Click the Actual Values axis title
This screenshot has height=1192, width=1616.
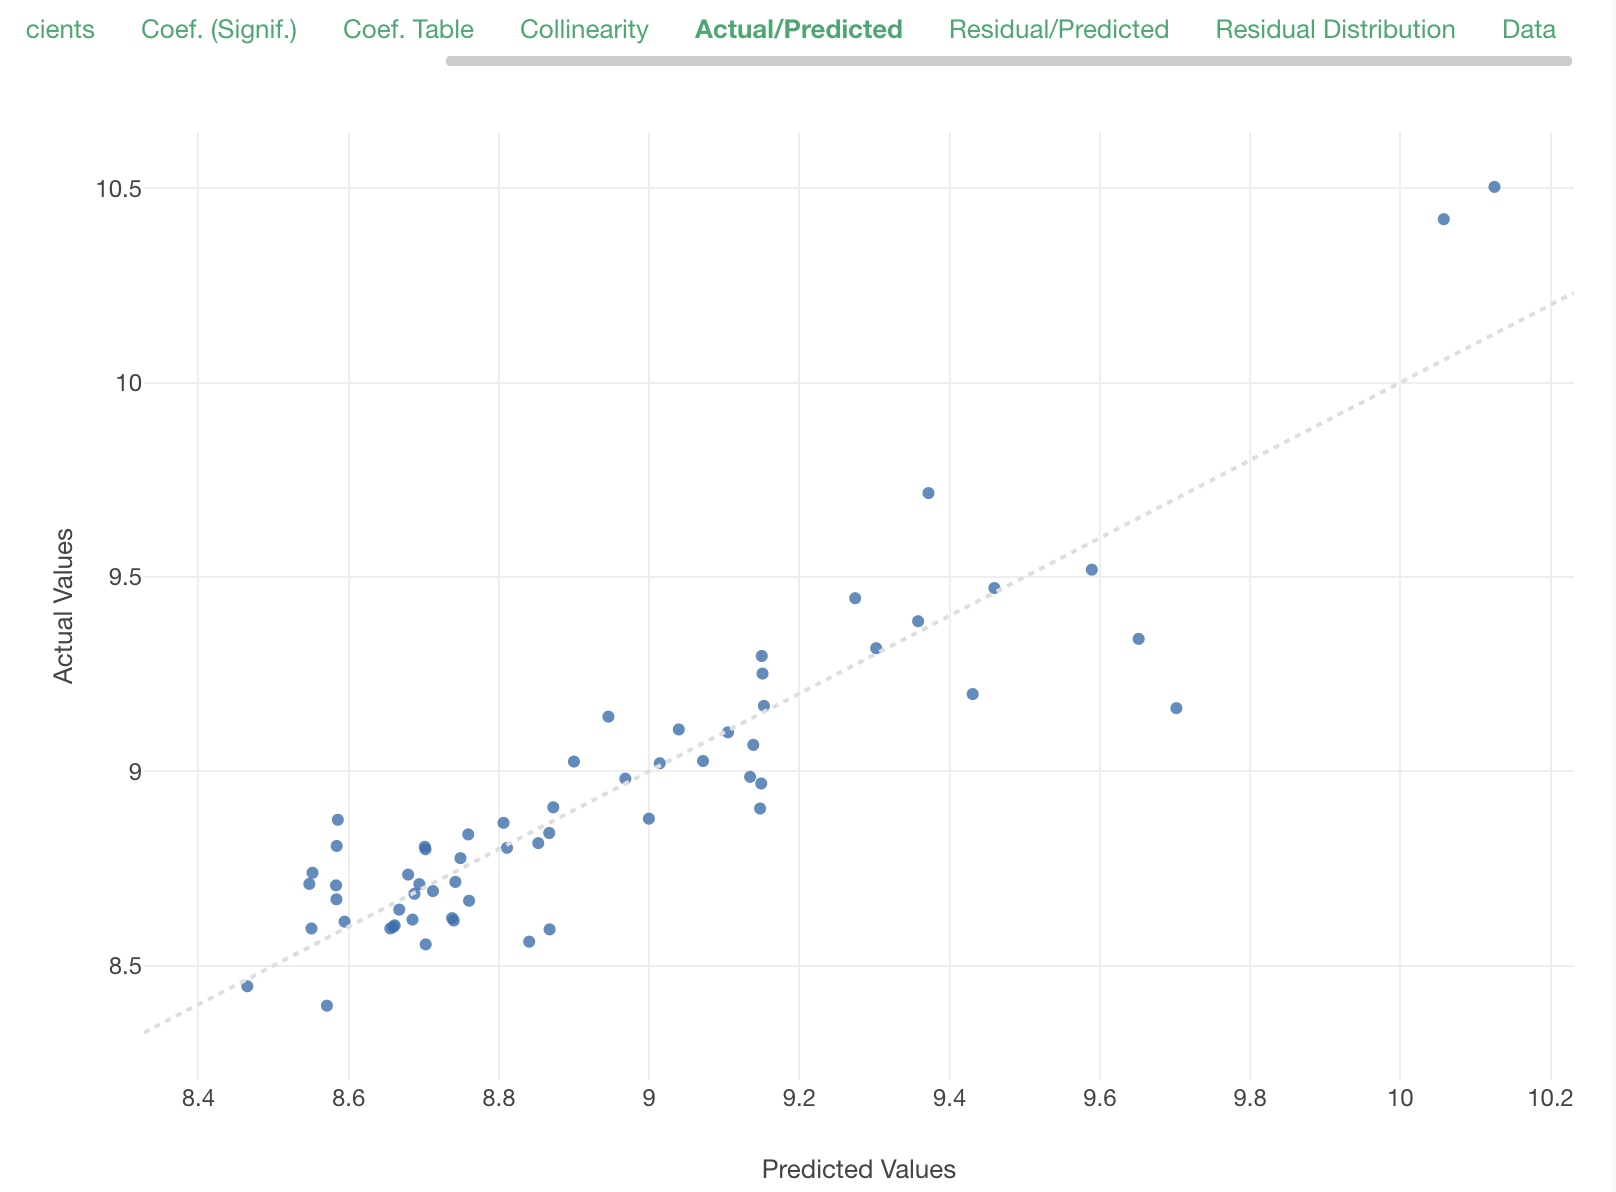[64, 606]
